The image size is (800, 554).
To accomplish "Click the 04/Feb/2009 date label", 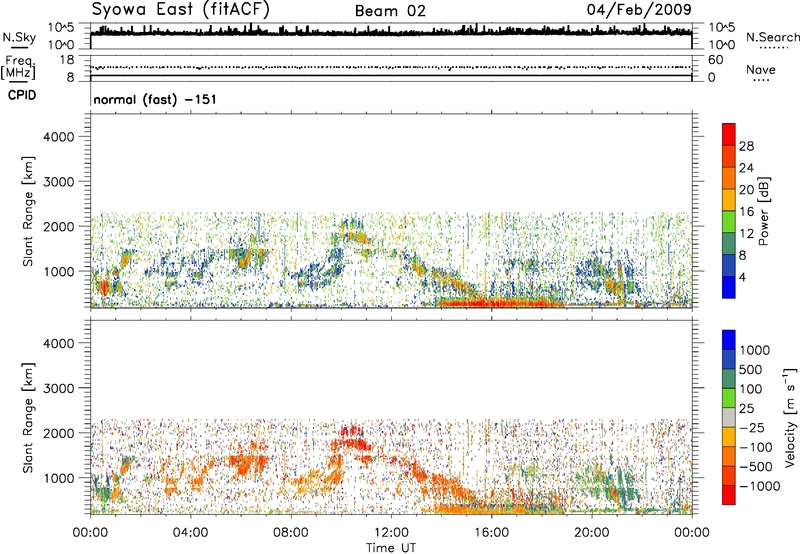I will [x=639, y=10].
